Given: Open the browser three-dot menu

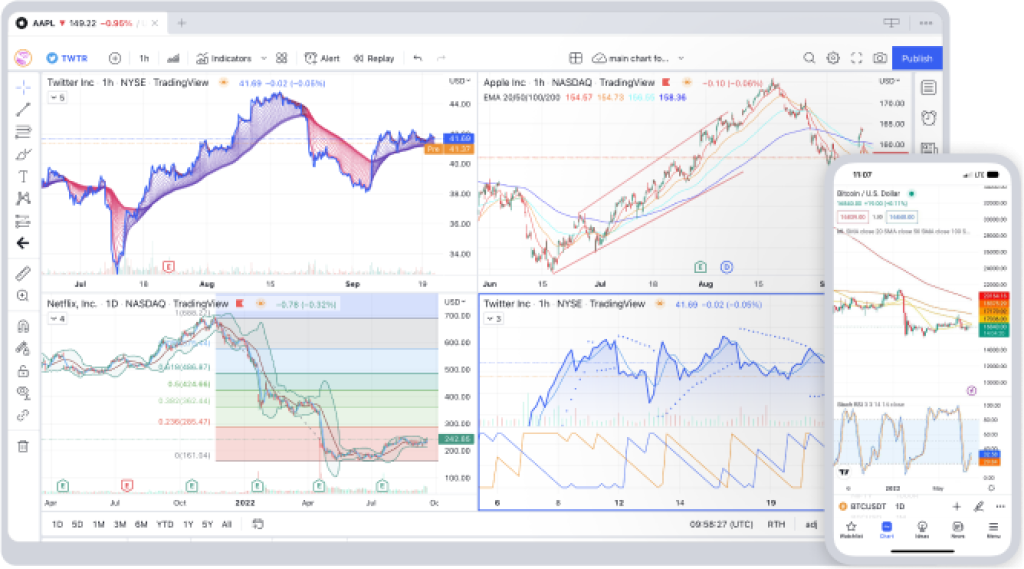Looking at the screenshot, I should [x=926, y=23].
